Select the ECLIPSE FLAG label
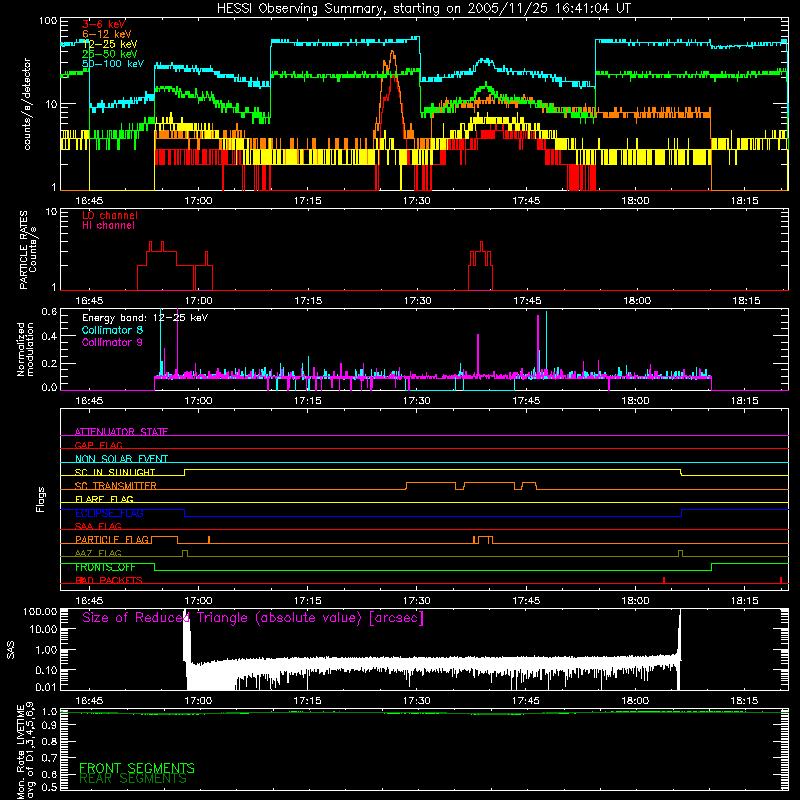800x800 pixels. click(109, 513)
